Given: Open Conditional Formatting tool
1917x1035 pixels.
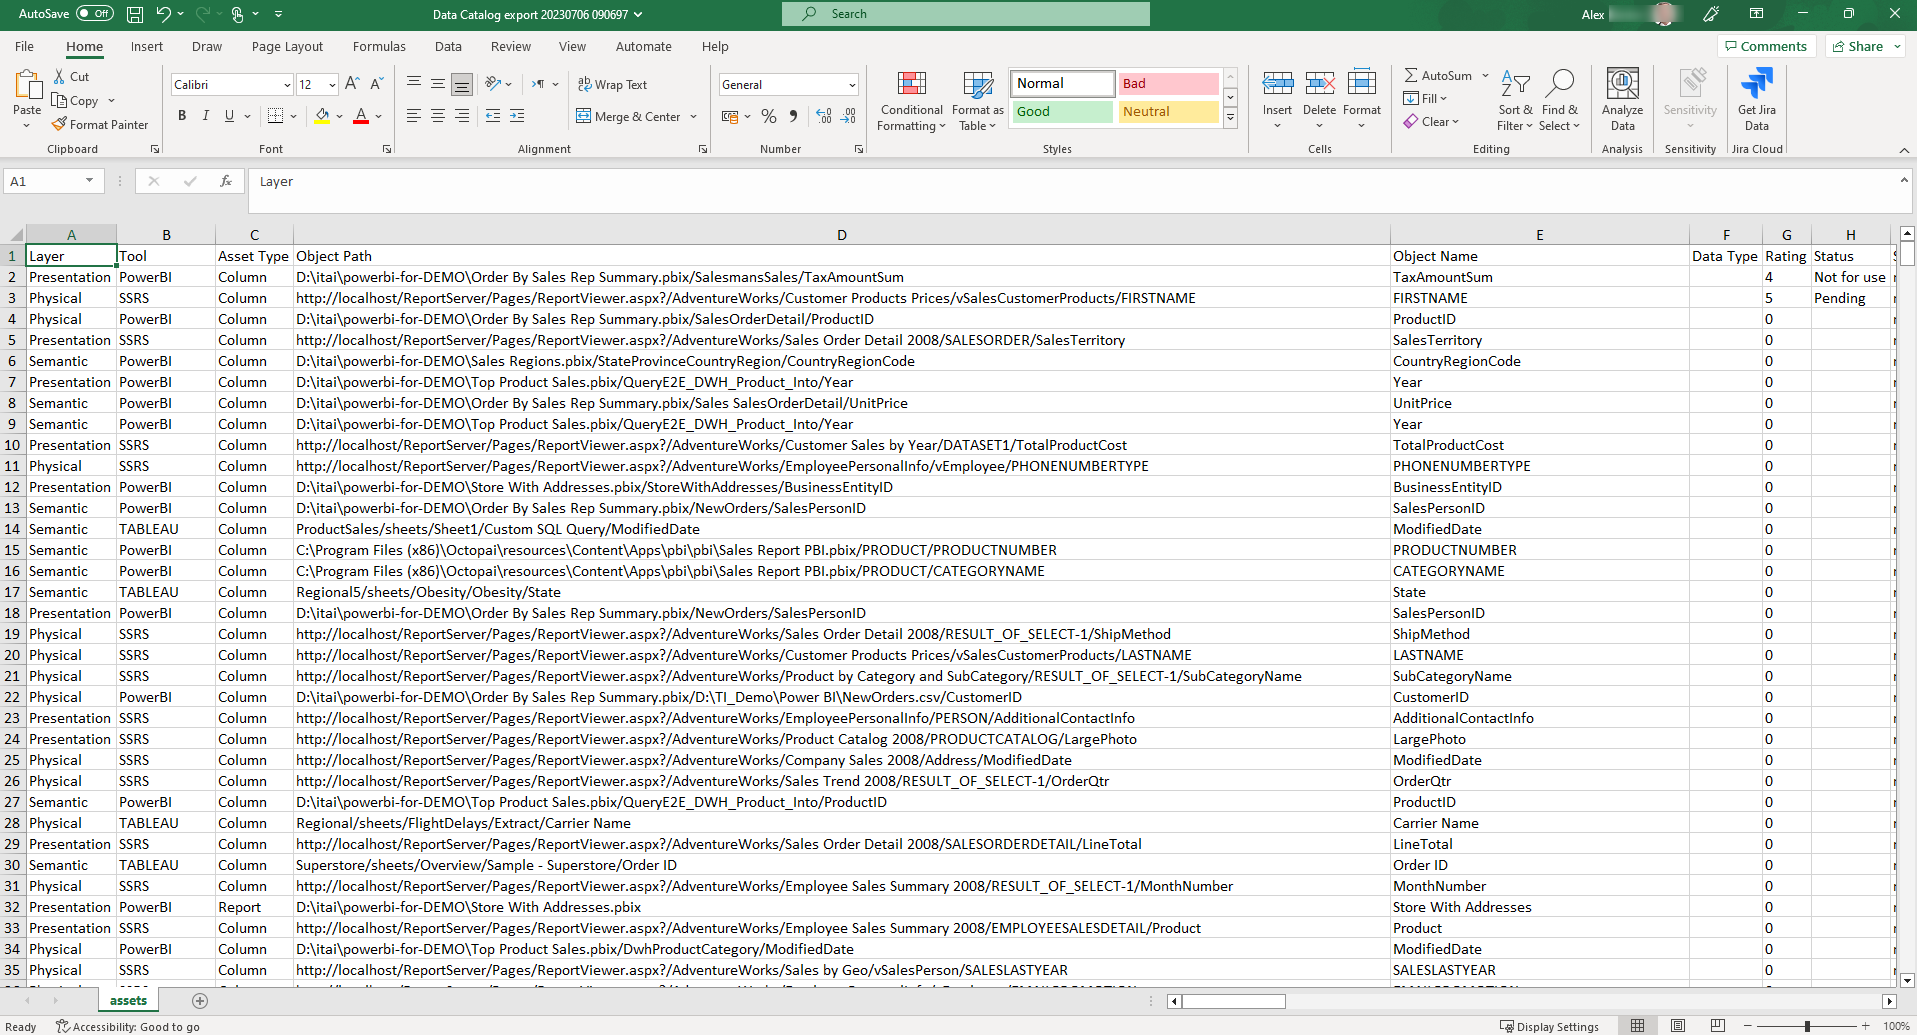Looking at the screenshot, I should pos(911,101).
